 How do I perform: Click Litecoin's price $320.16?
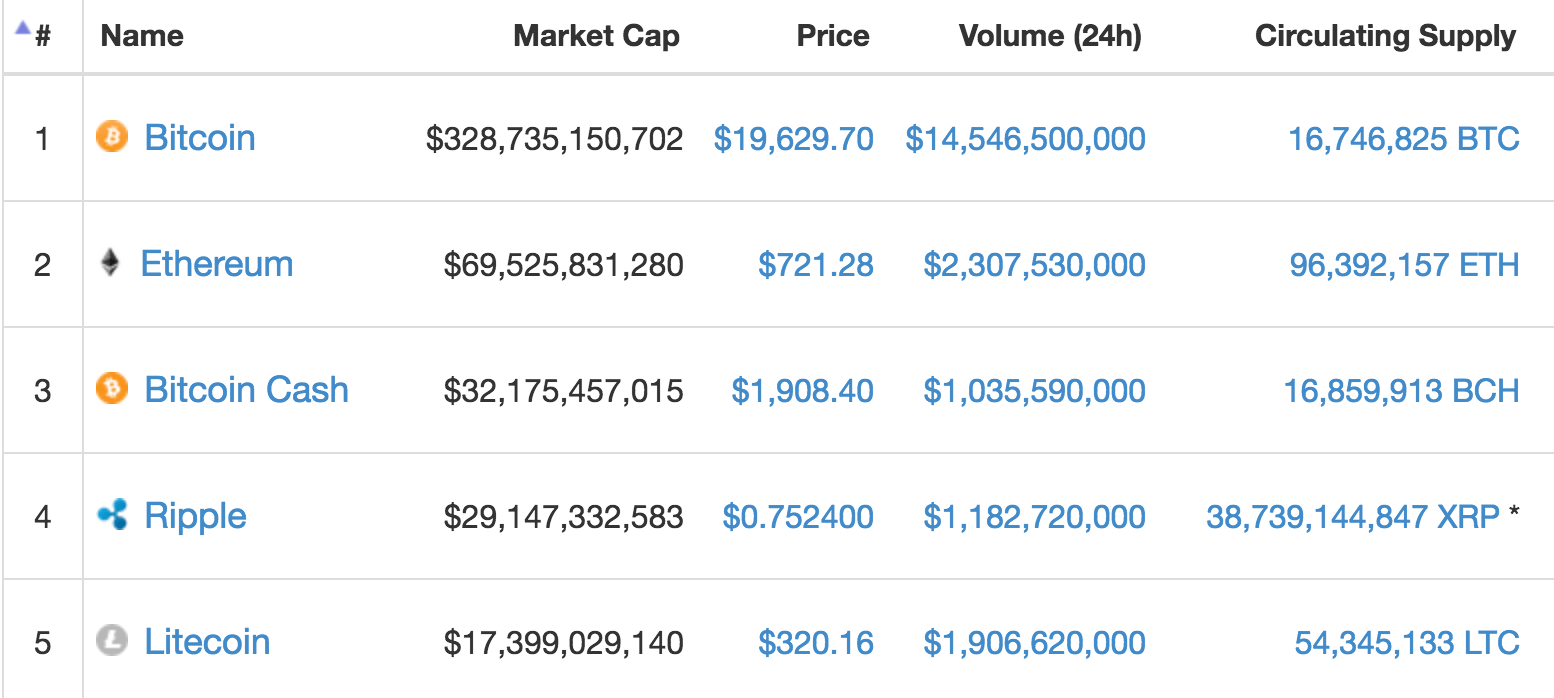[816, 642]
